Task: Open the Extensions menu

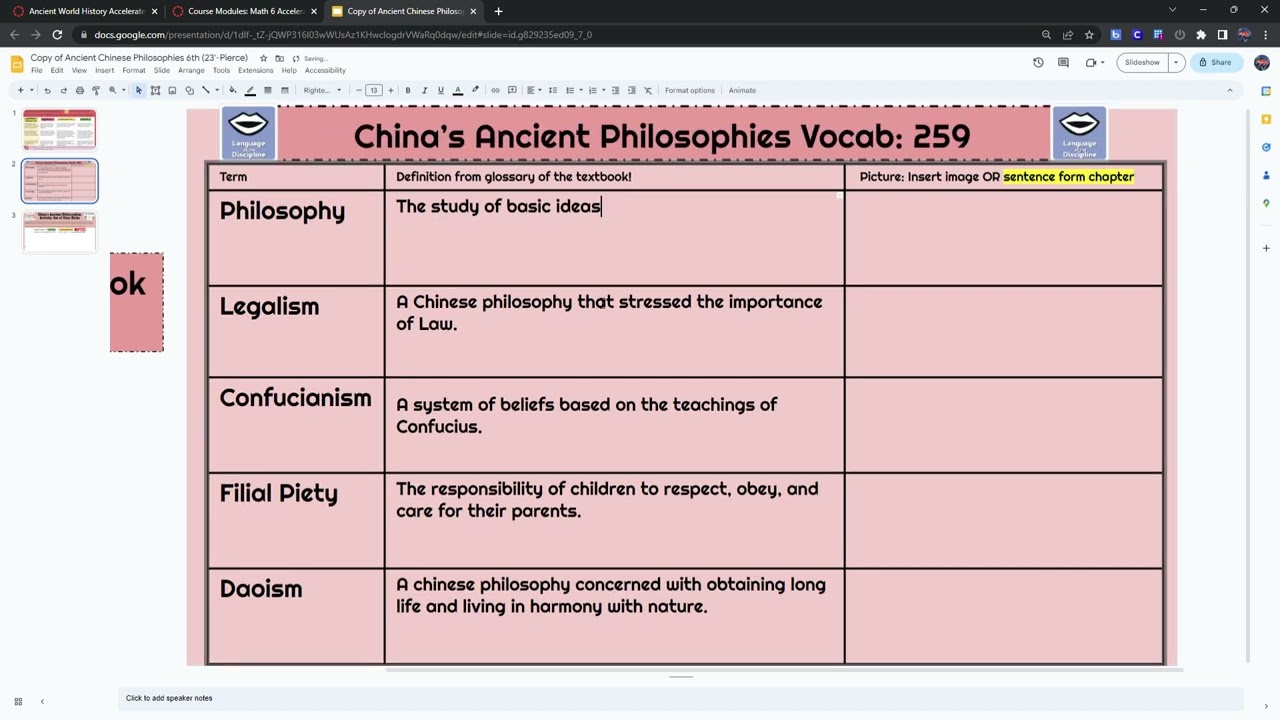Action: point(255,70)
